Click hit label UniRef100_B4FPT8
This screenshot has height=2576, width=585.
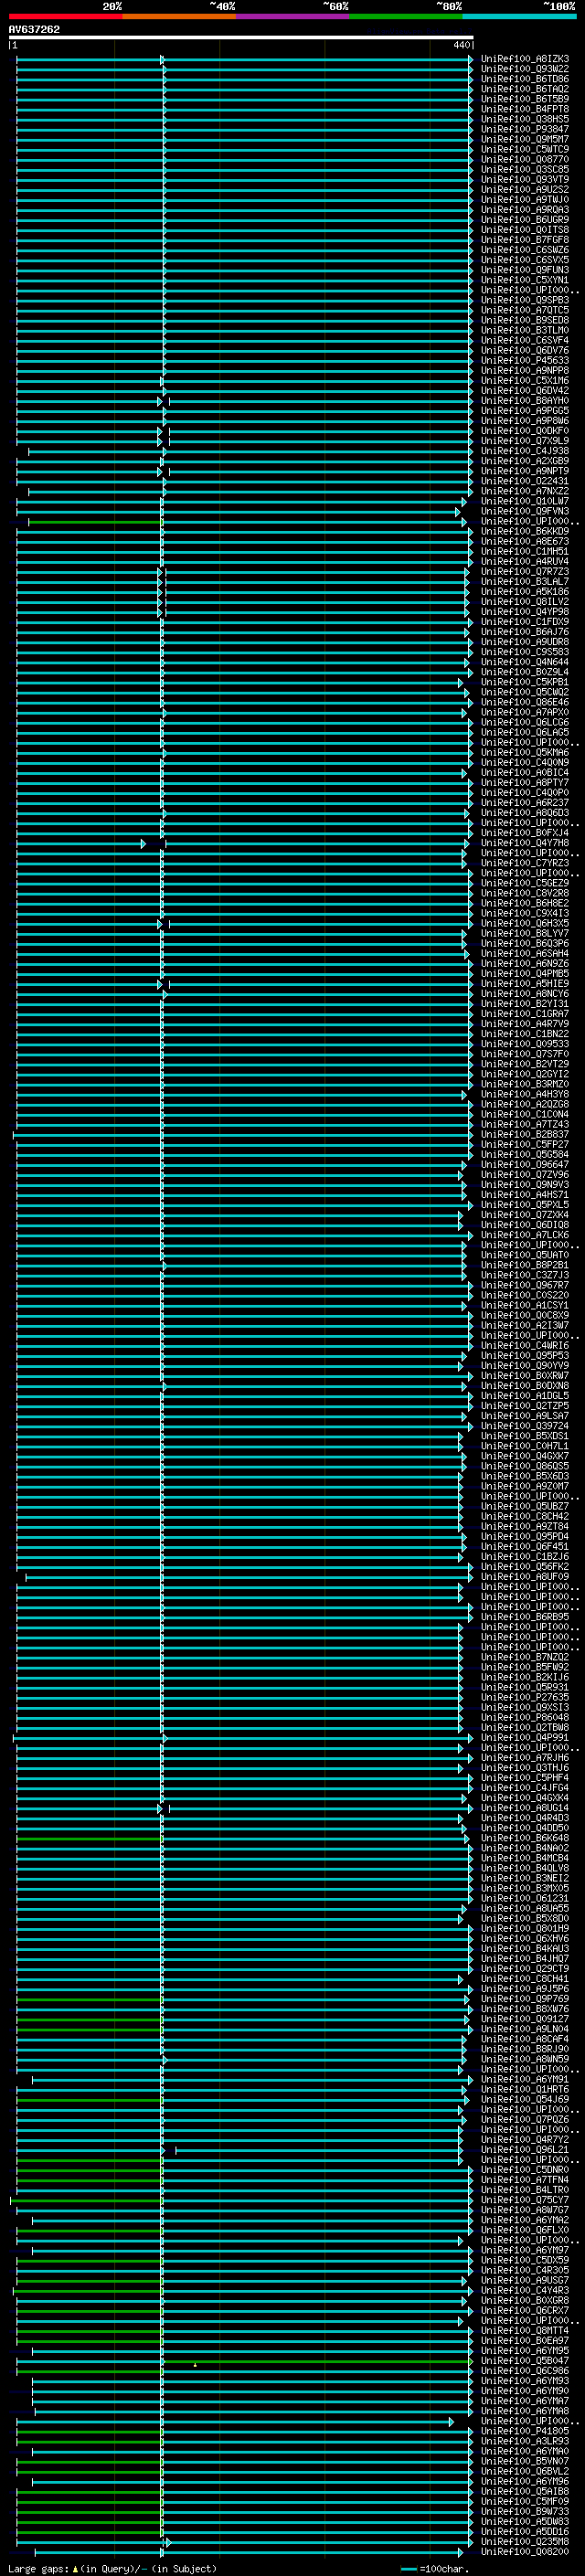[x=525, y=109]
